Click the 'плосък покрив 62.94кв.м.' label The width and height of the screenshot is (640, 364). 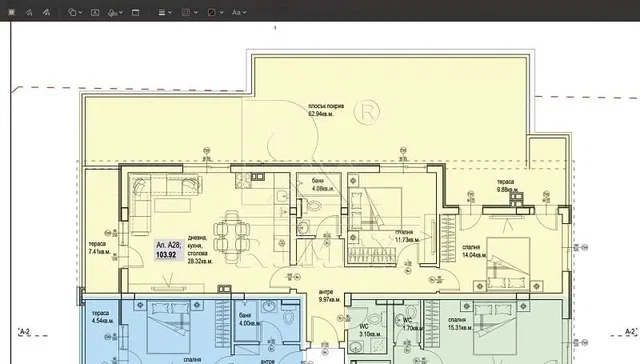(326, 110)
